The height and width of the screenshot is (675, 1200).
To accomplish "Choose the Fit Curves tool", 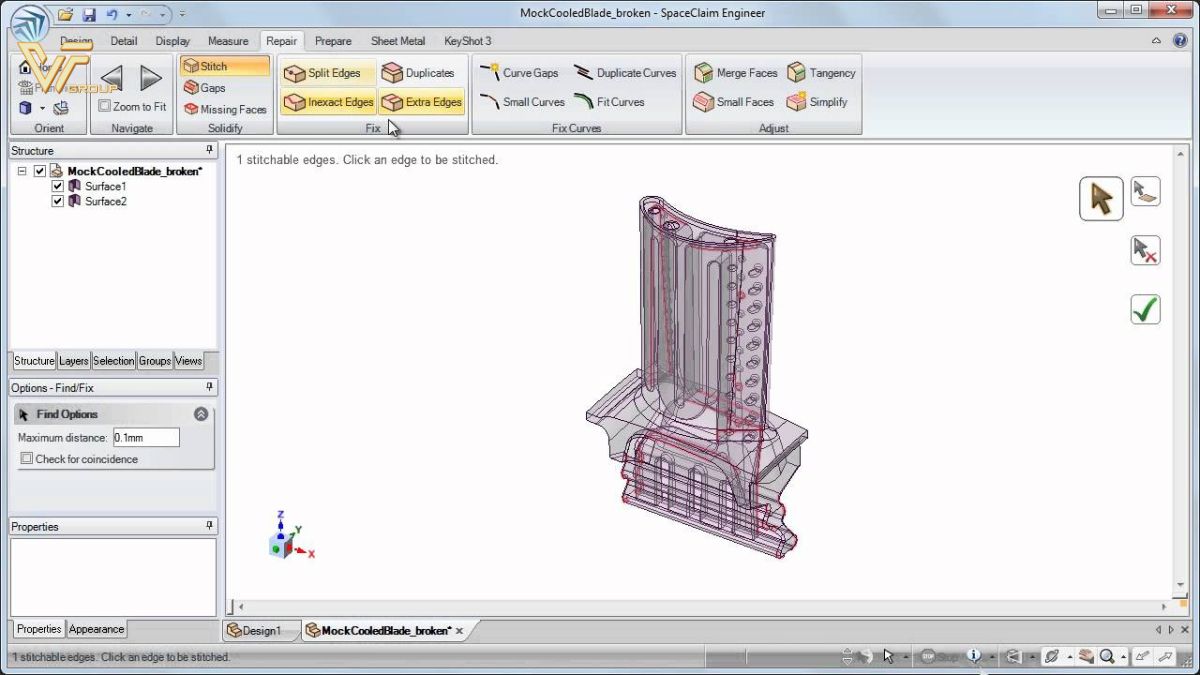I will (609, 102).
